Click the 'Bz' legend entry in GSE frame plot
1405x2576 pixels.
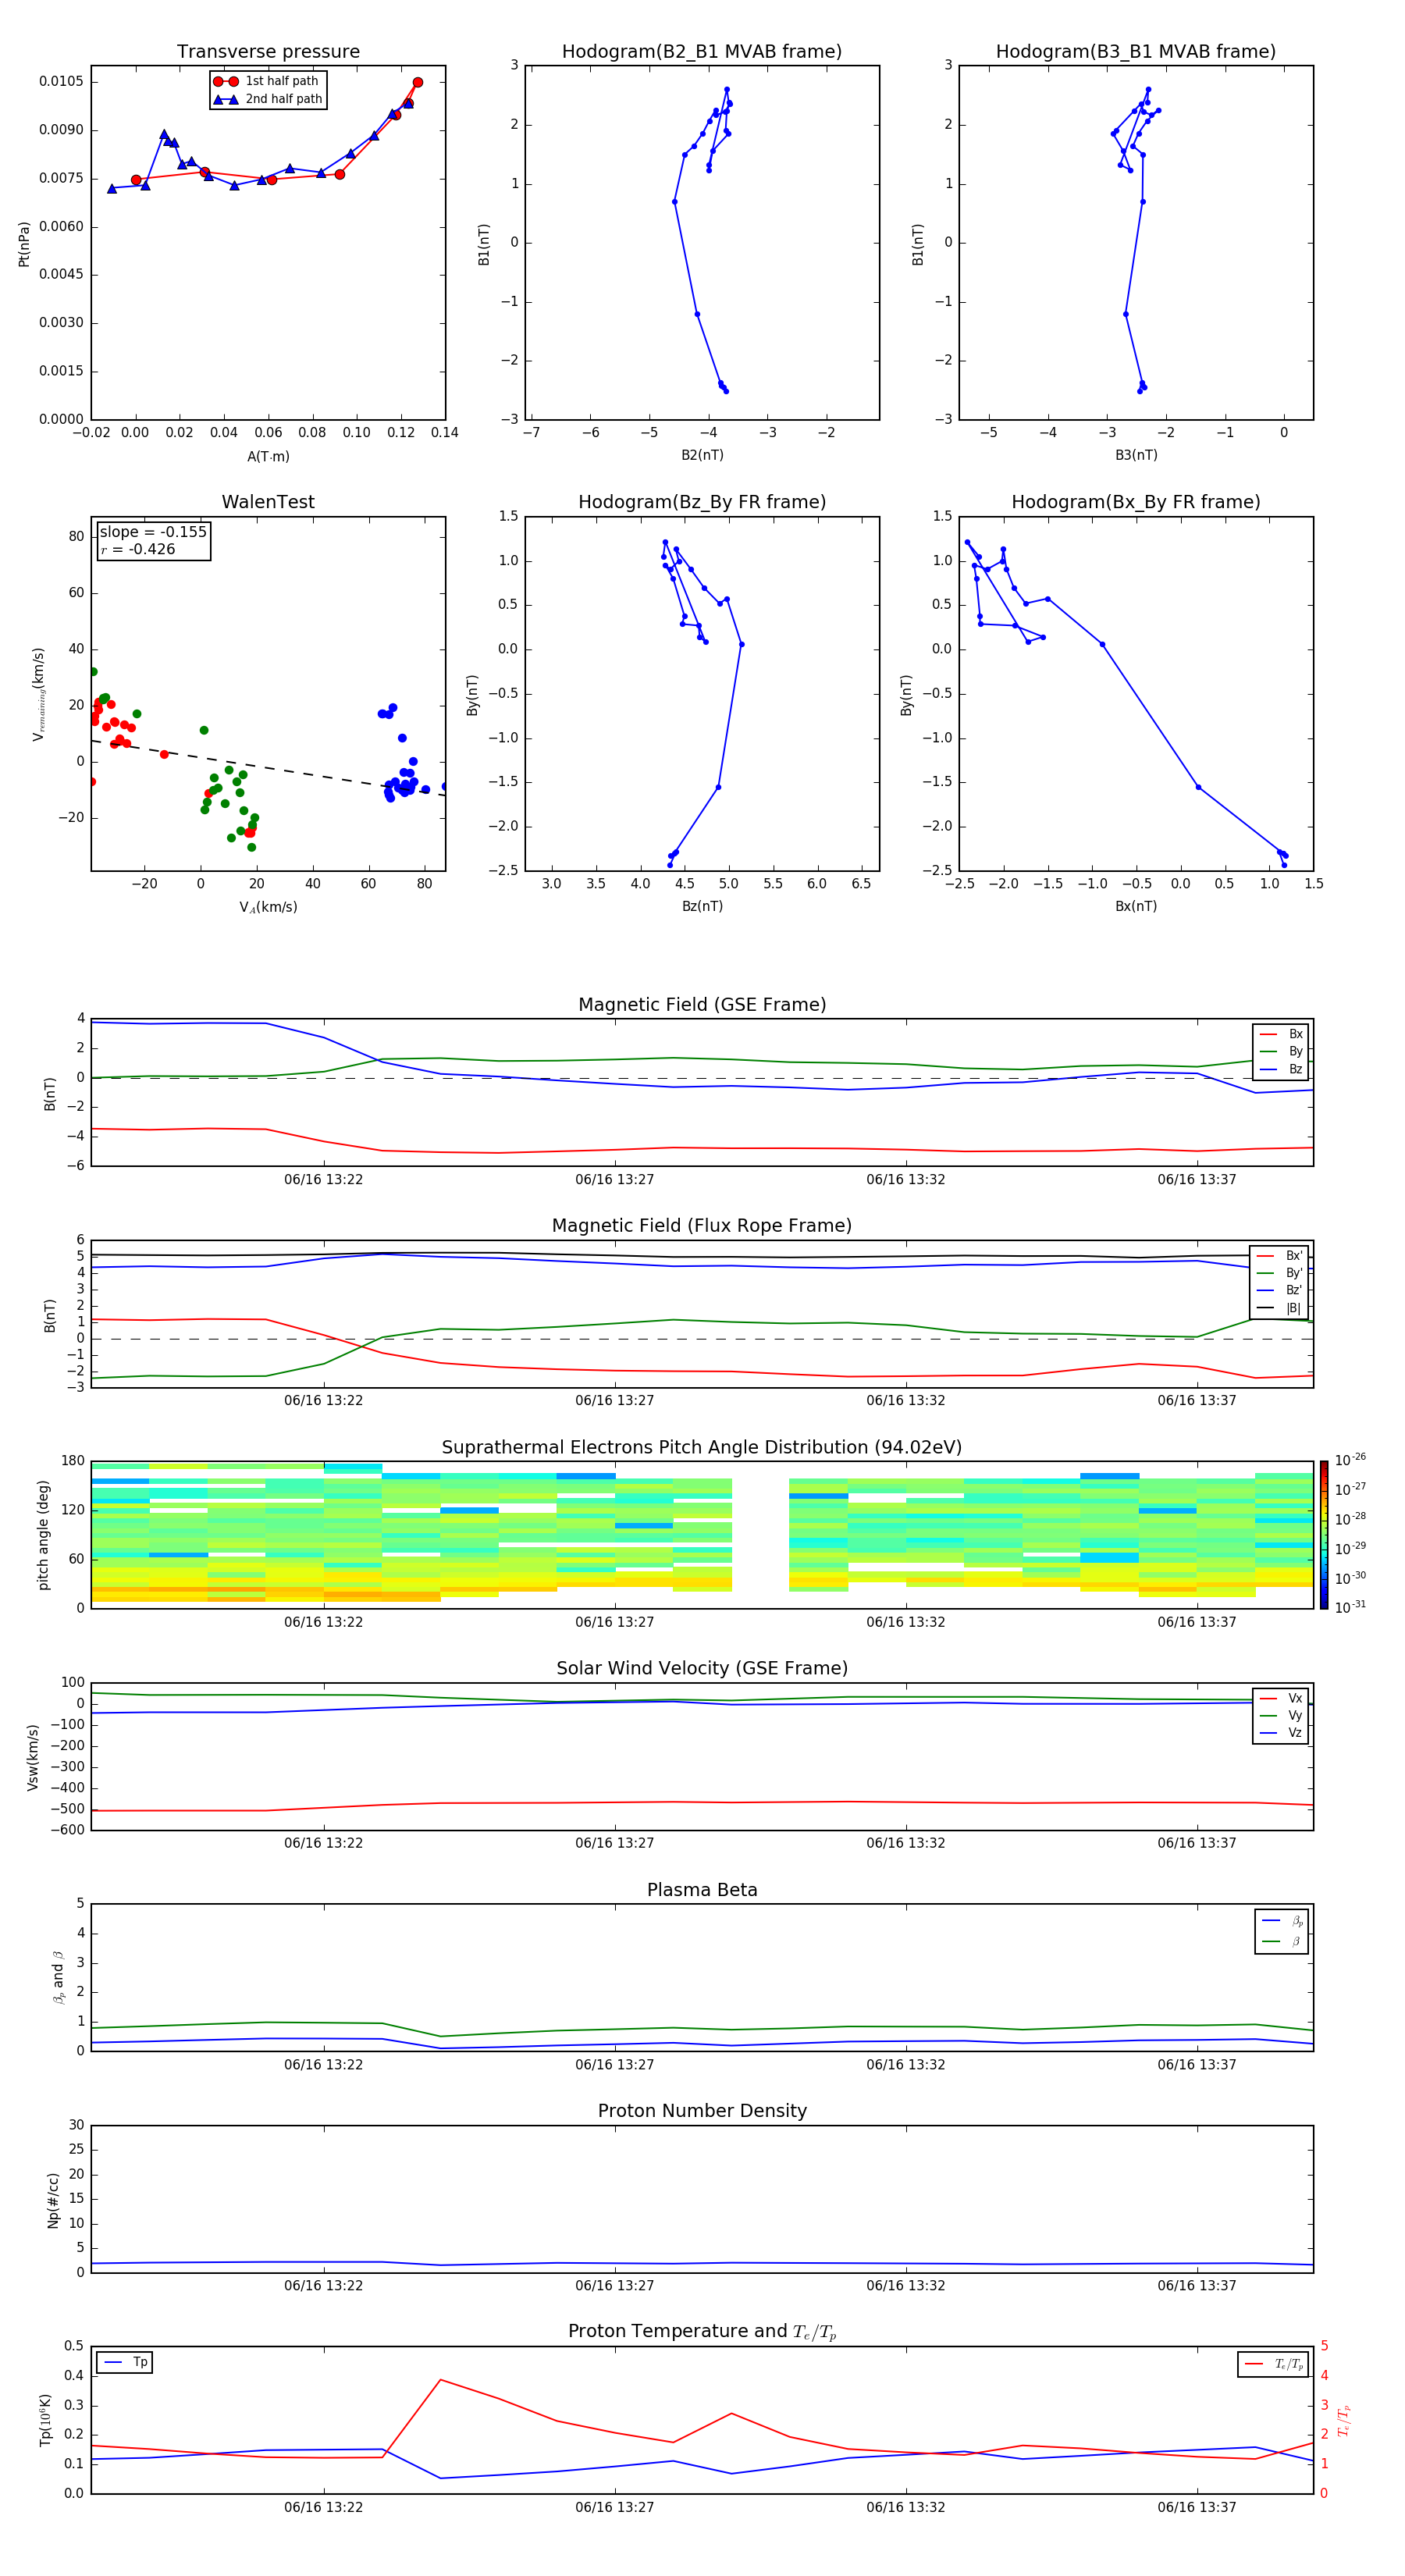coord(1282,1069)
